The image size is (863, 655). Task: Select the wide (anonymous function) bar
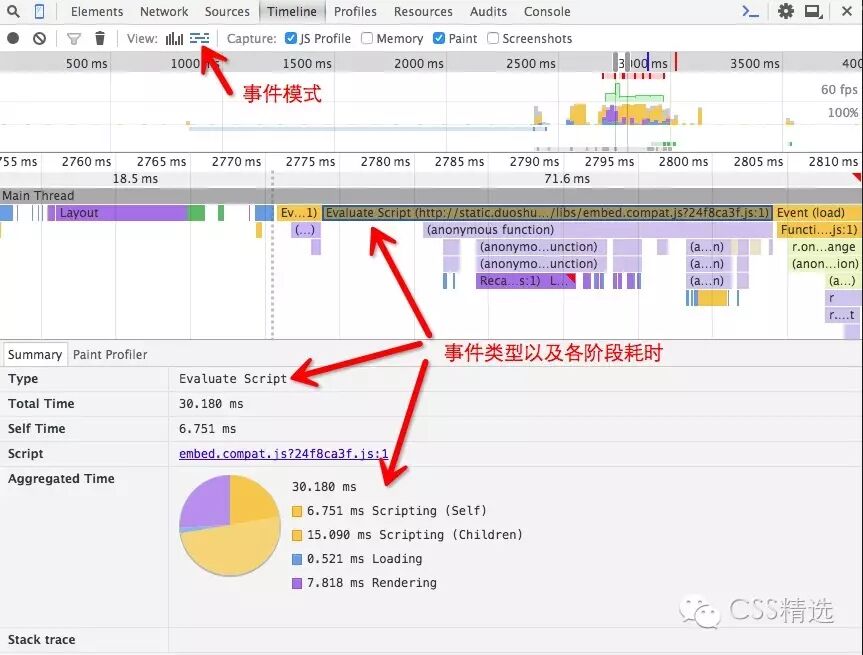click(x=597, y=230)
